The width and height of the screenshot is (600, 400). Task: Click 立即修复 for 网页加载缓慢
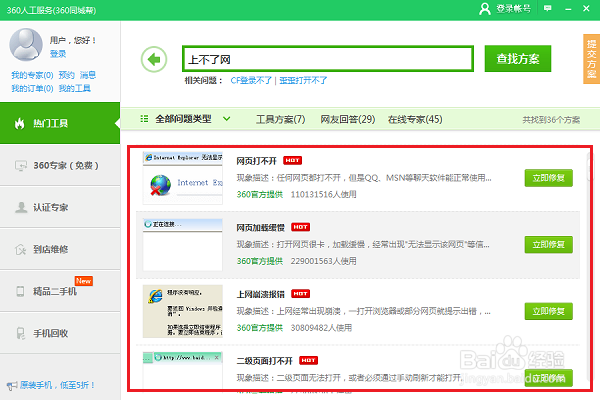(x=548, y=245)
